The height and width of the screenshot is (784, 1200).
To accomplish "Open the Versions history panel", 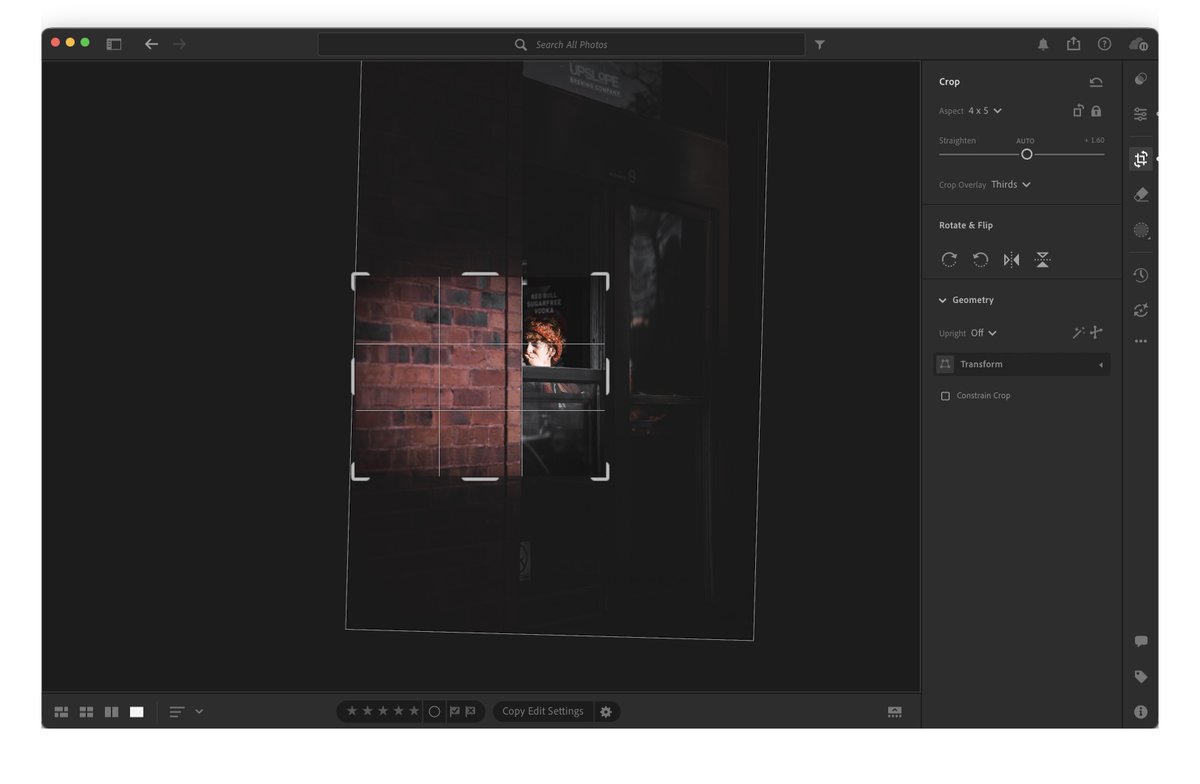I will (1140, 275).
